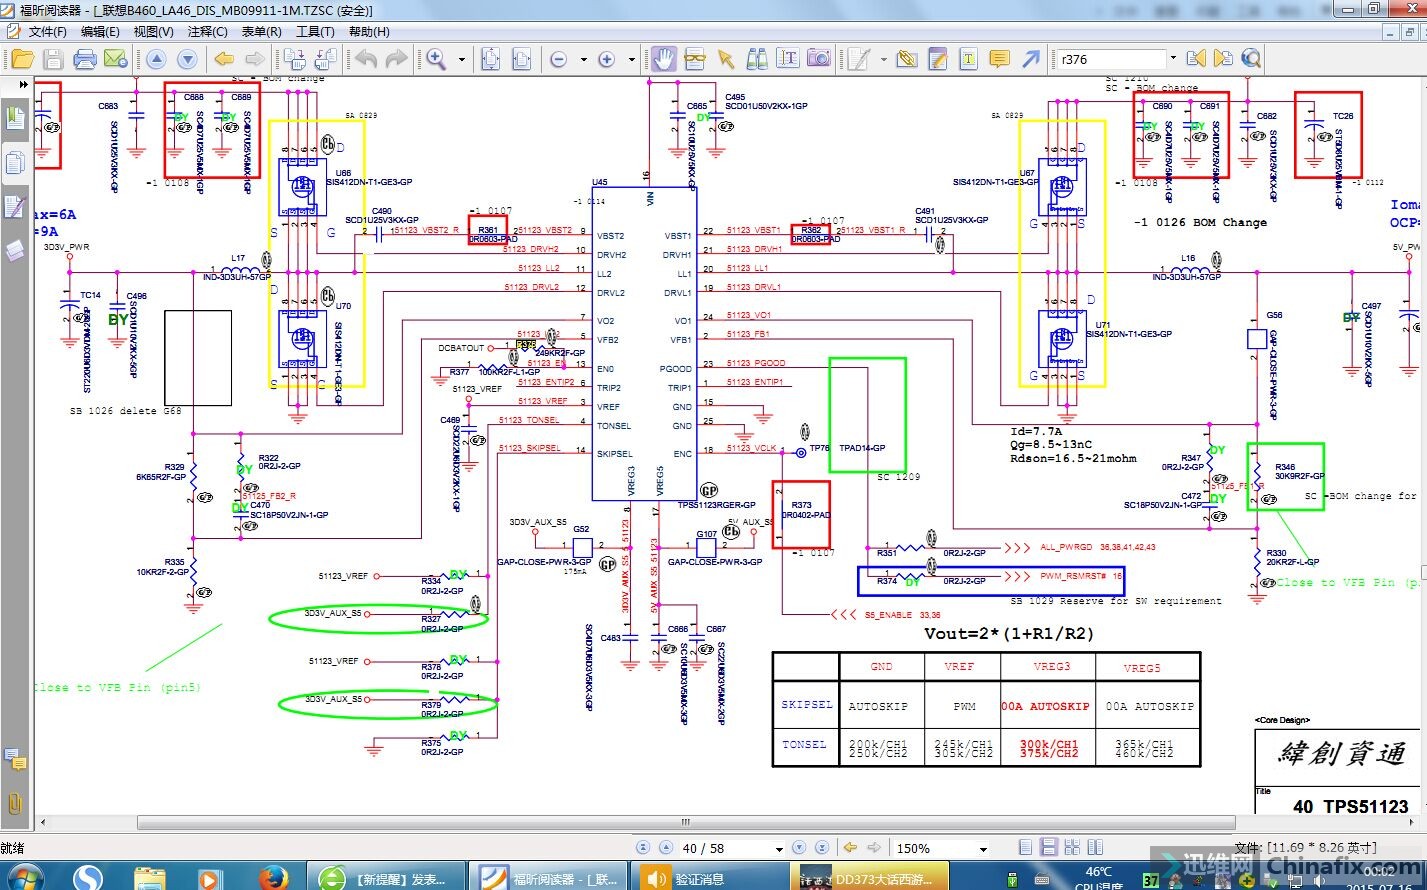1427x890 pixels.
Task: Open Find with the binoculars icon
Action: tap(757, 60)
